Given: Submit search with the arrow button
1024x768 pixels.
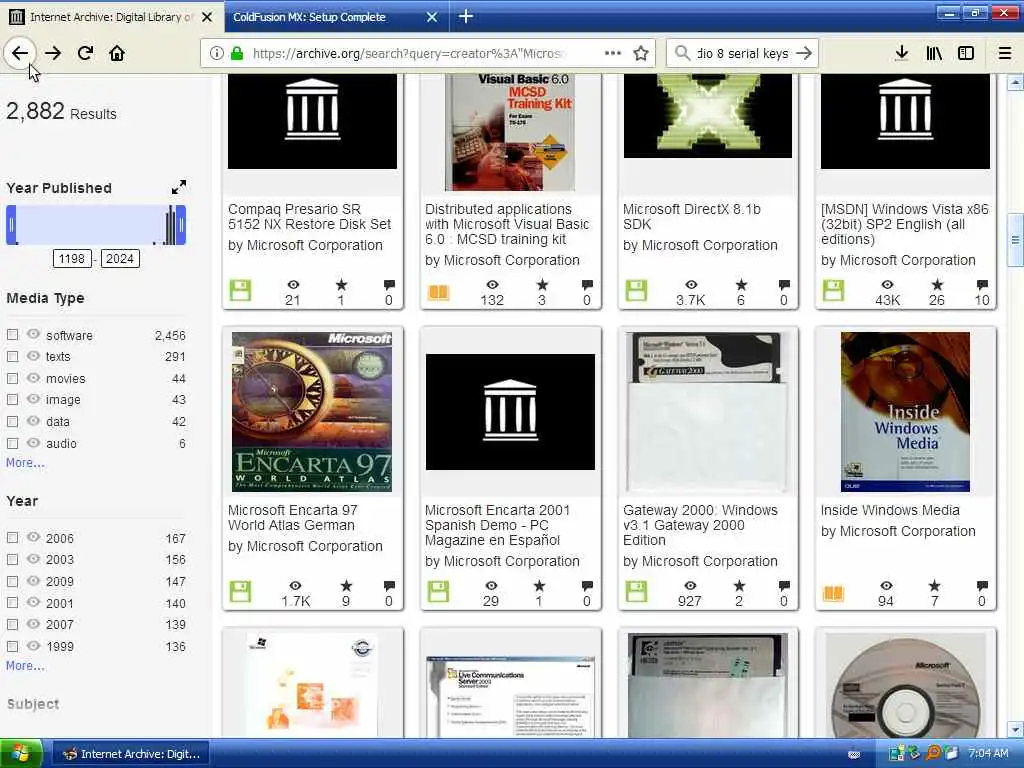Looking at the screenshot, I should click(x=805, y=53).
